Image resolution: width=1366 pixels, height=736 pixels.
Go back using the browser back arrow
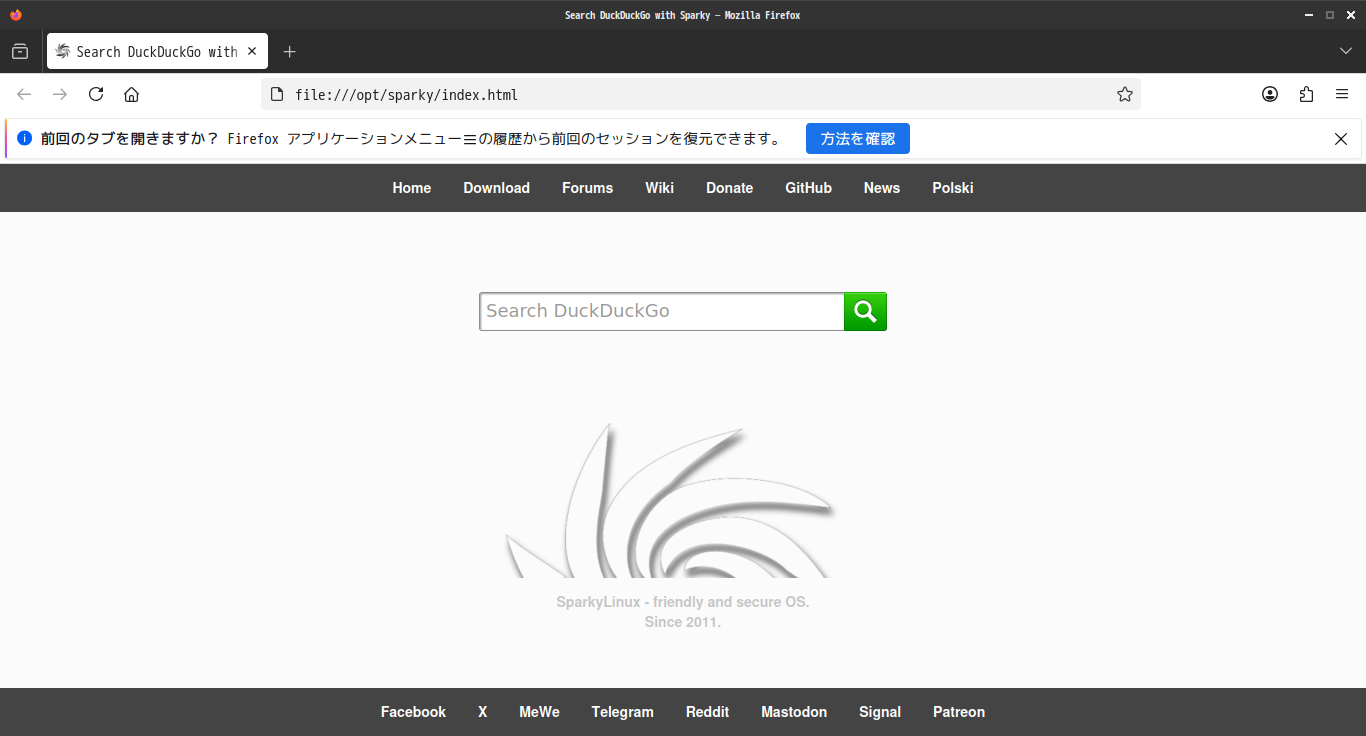(24, 95)
